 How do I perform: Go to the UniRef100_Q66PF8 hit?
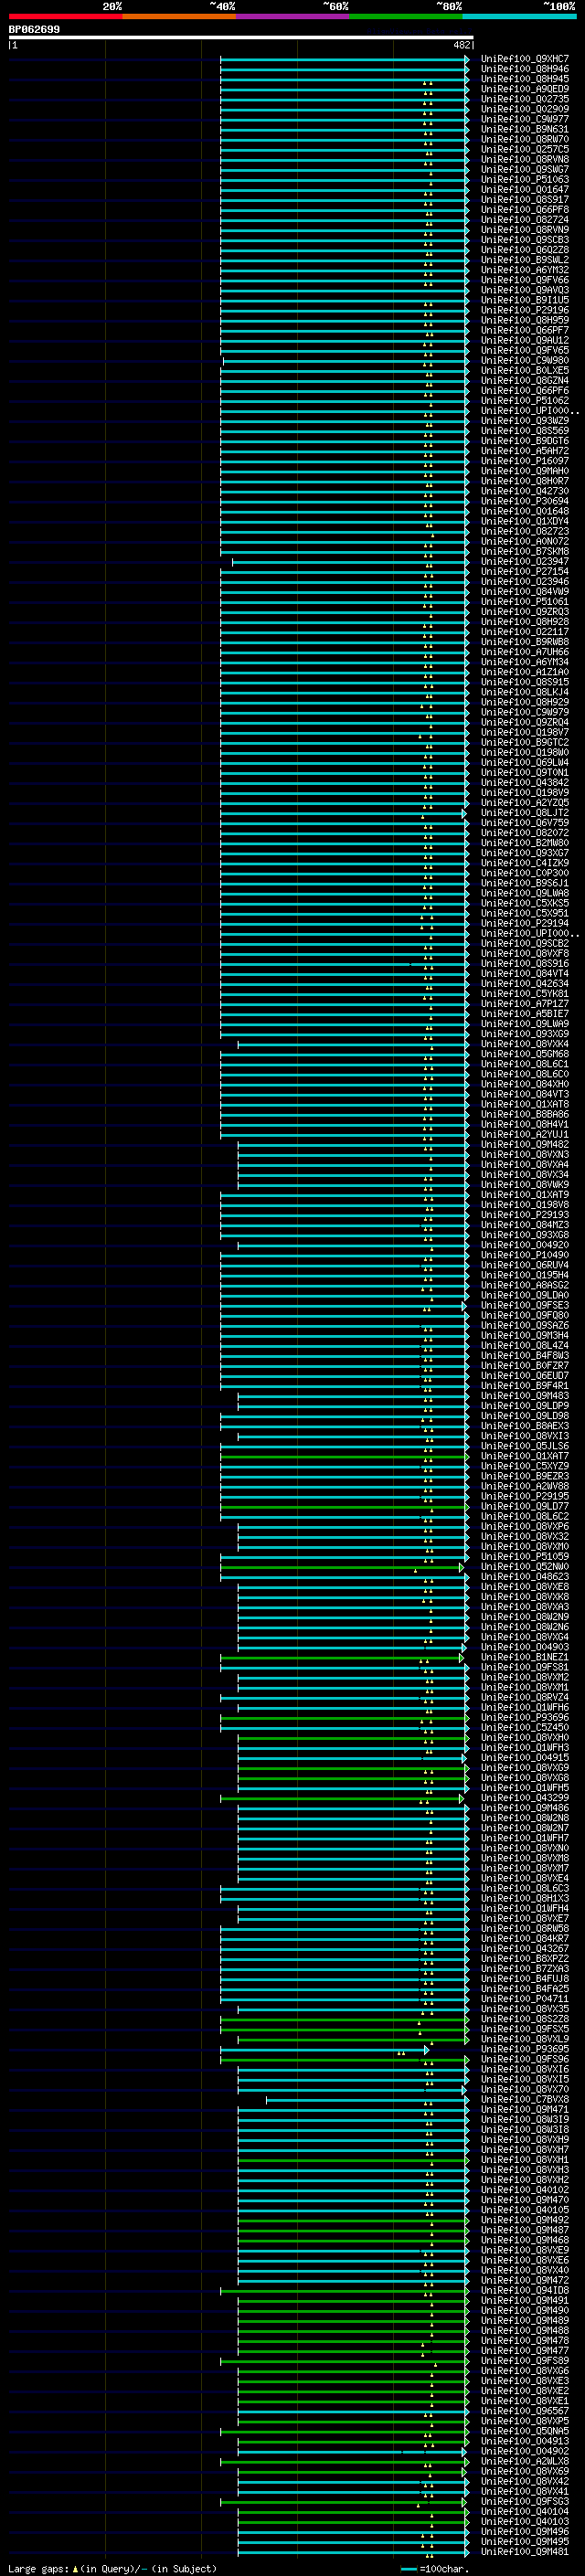coord(525,210)
